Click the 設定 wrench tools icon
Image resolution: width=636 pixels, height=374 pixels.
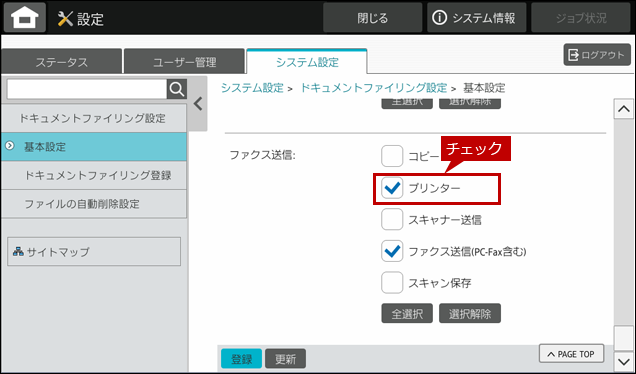(x=65, y=18)
